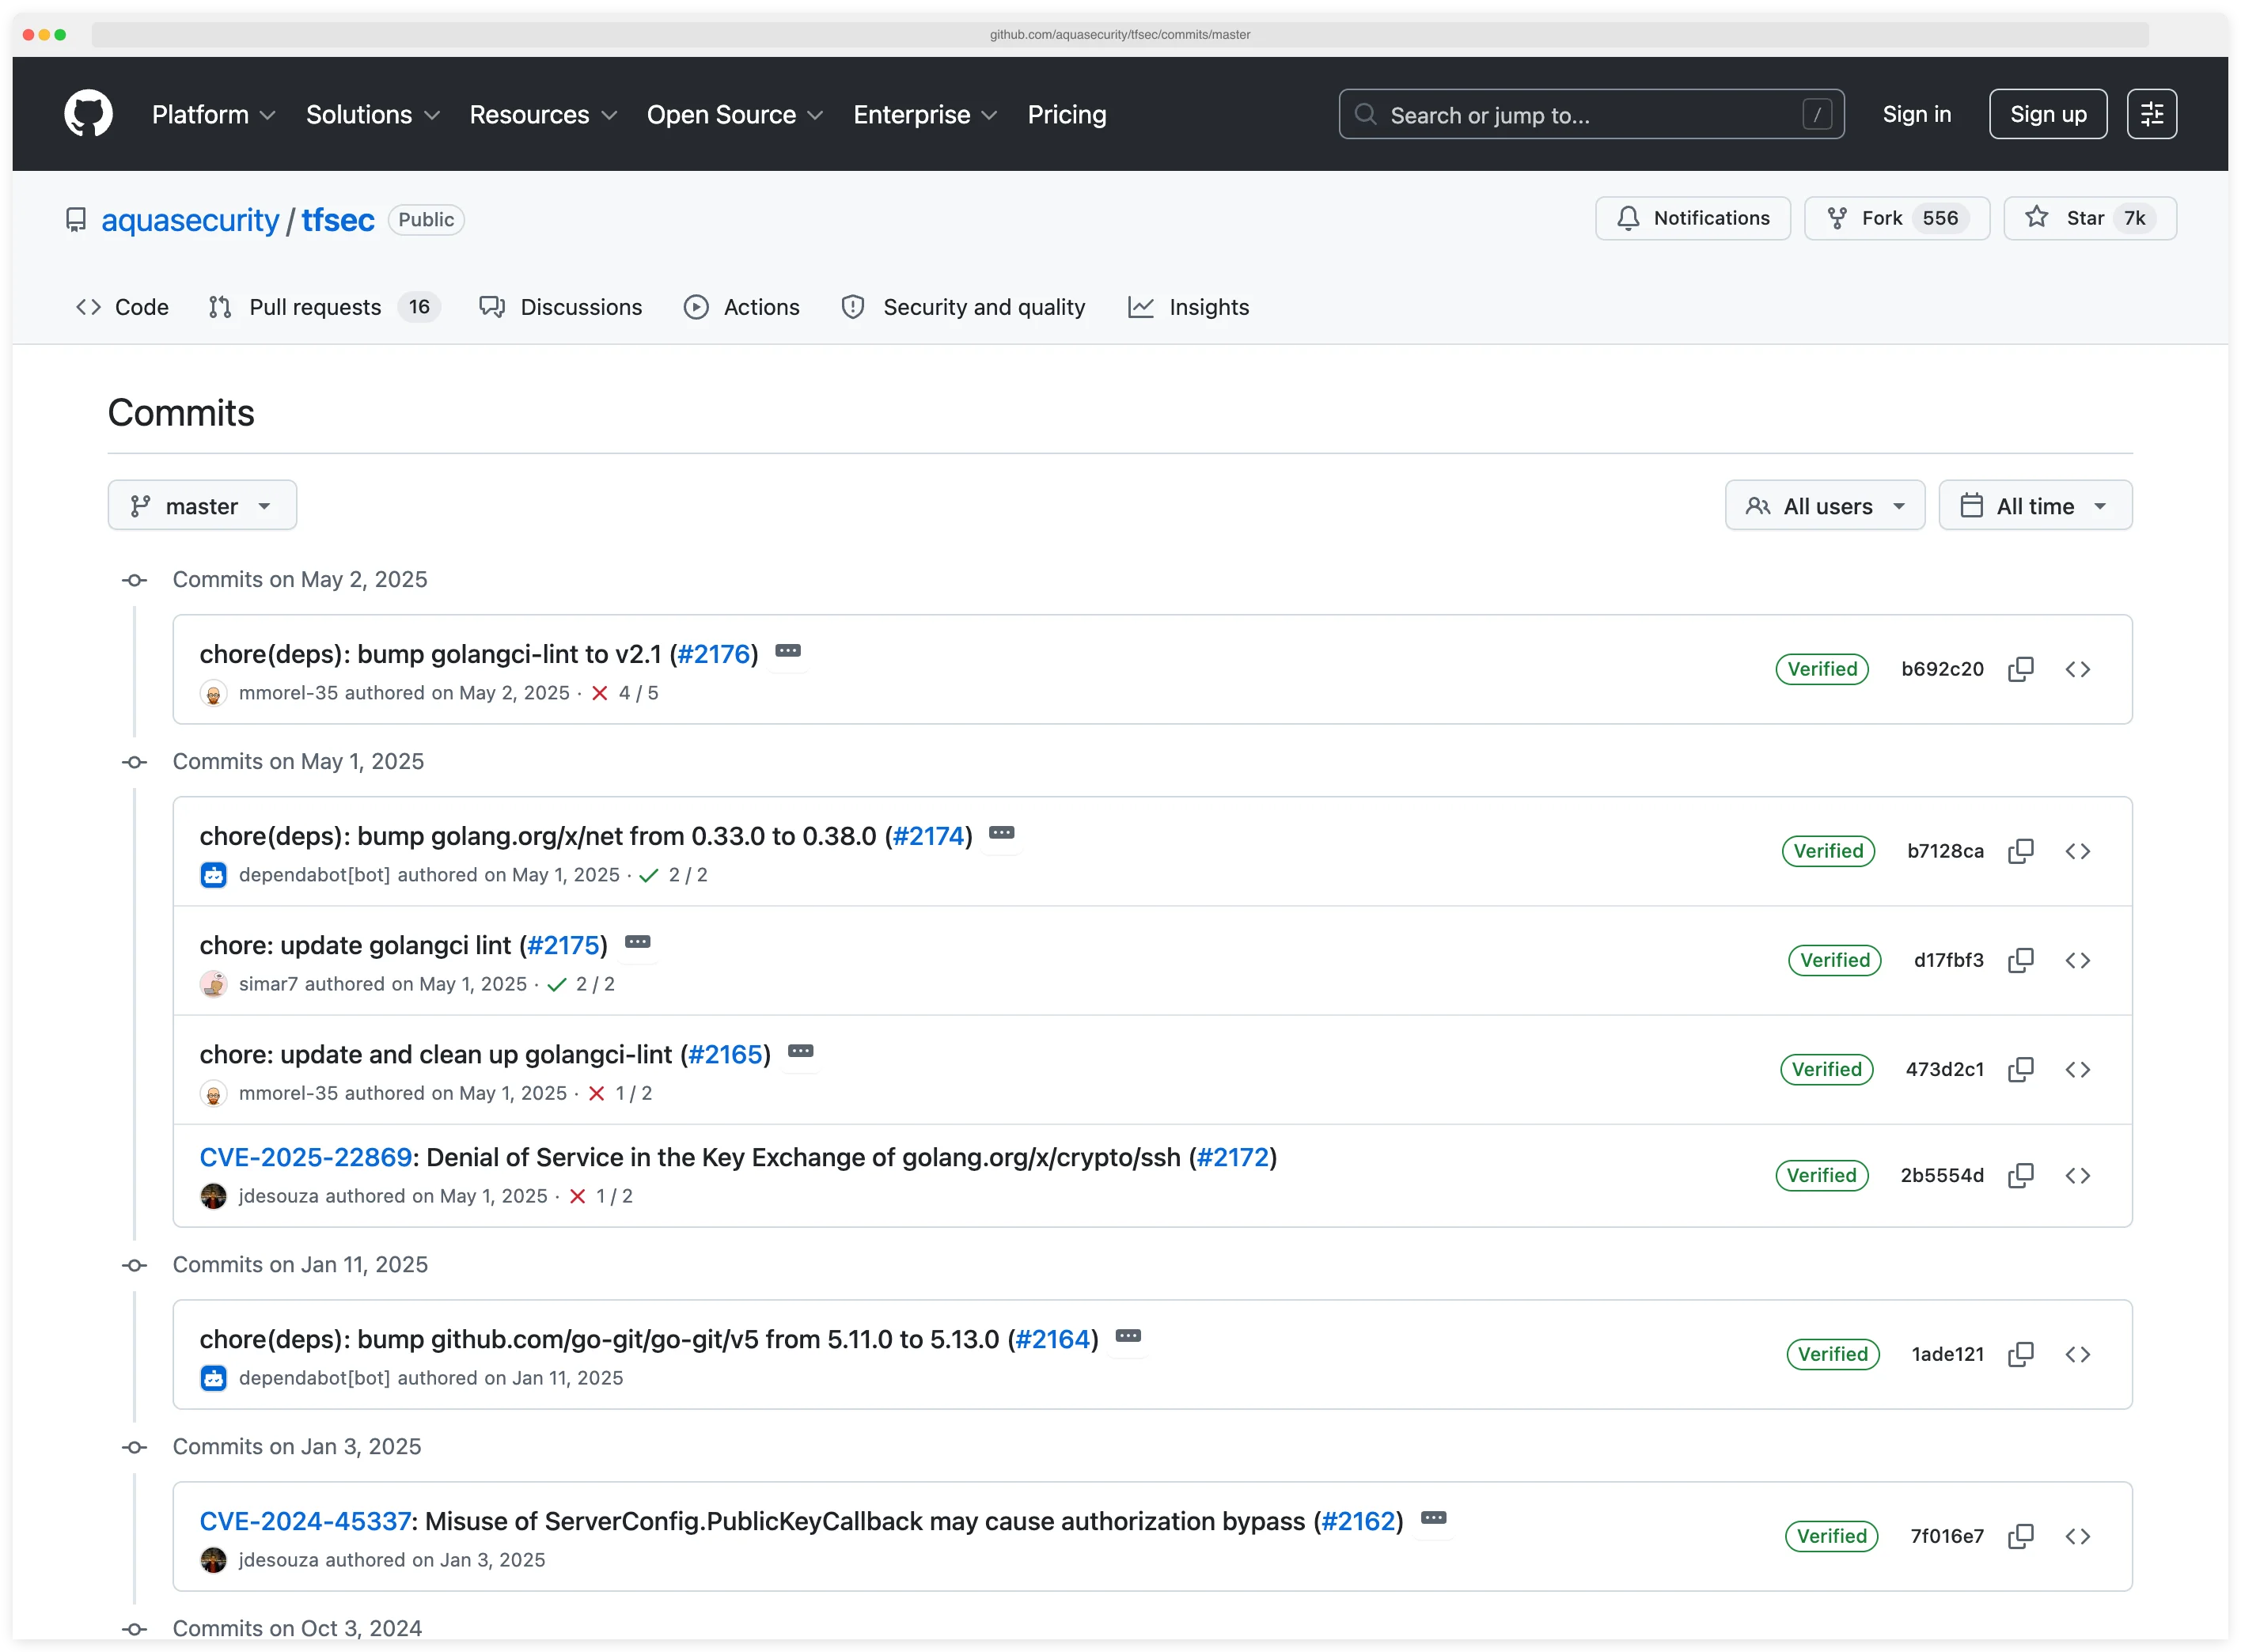This screenshot has width=2241, height=1652.
Task: Open pull request #2176 link
Action: coord(713,654)
